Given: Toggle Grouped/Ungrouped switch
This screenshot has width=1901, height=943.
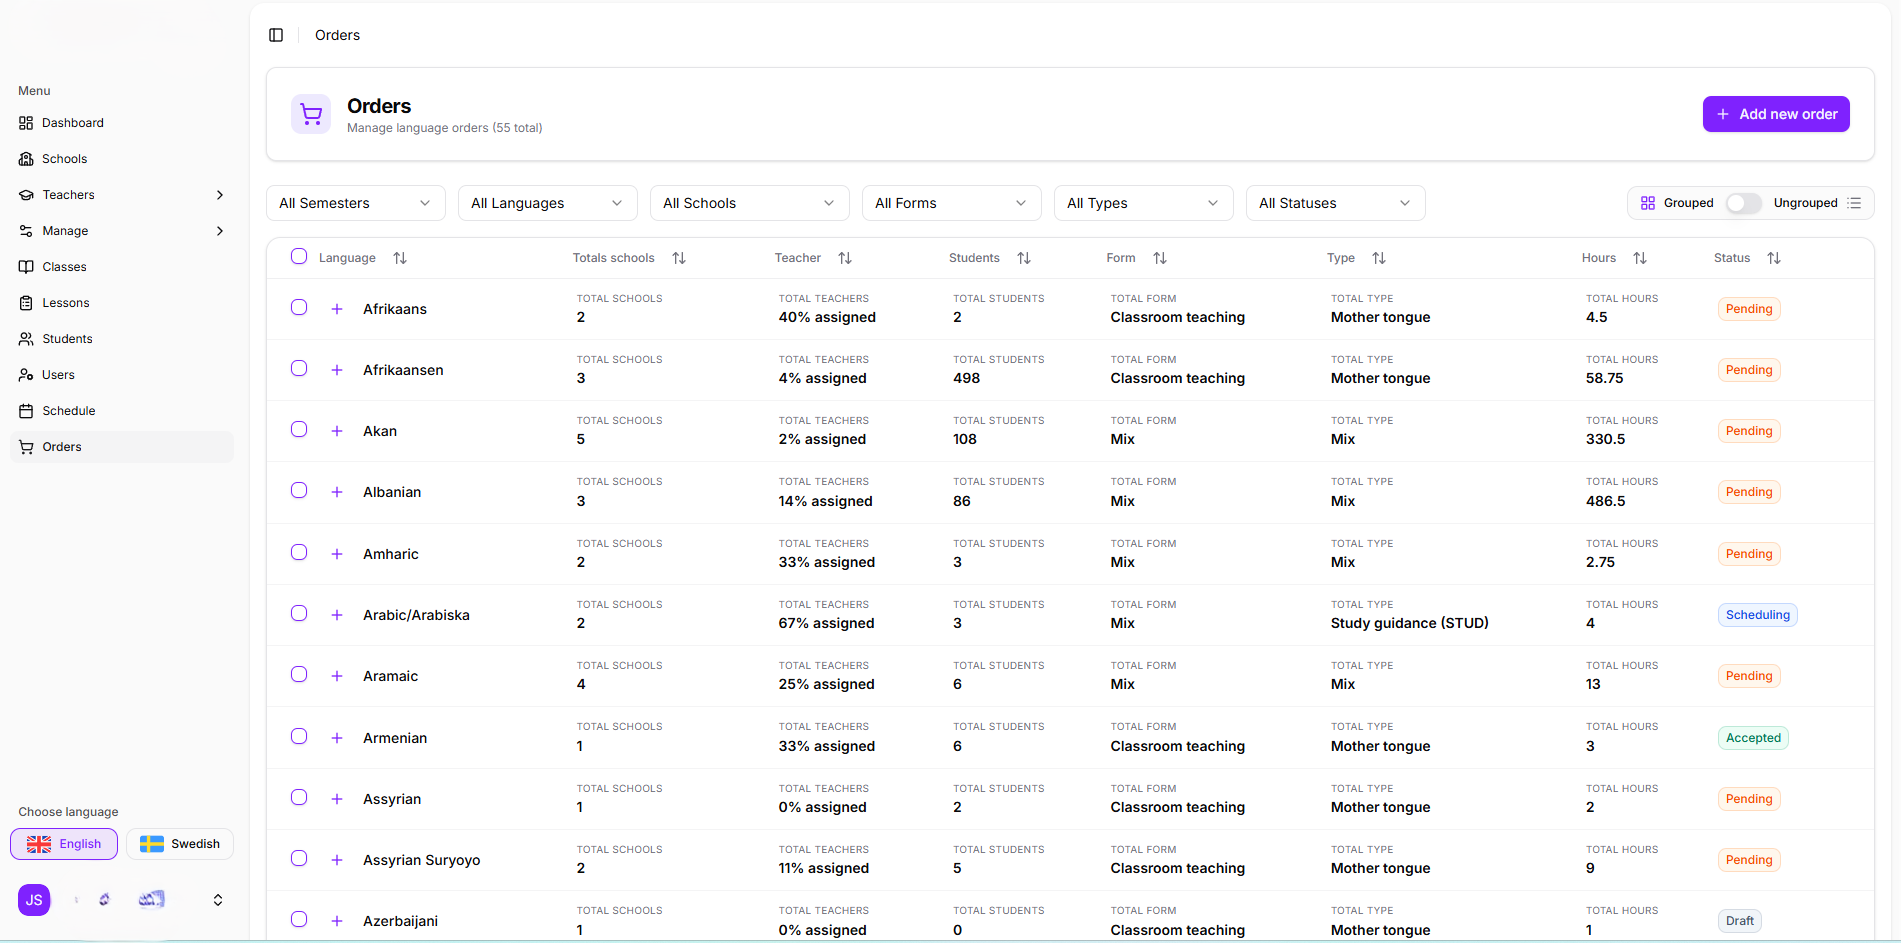Looking at the screenshot, I should [1743, 203].
